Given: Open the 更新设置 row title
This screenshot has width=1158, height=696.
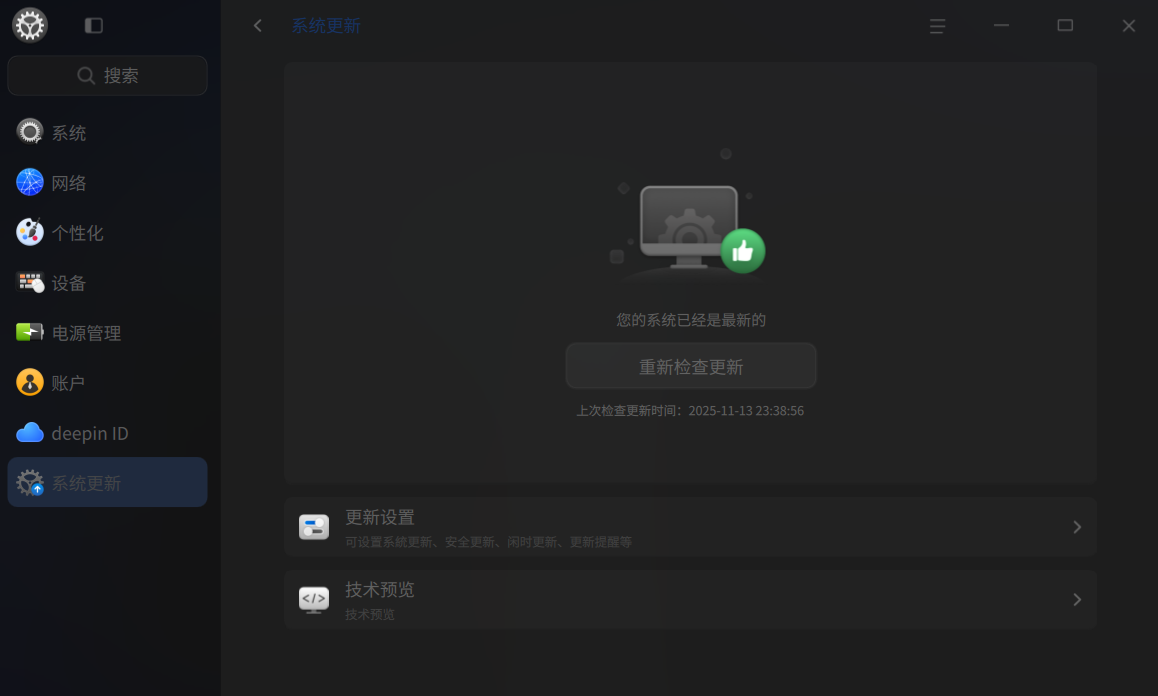Looking at the screenshot, I should click(380, 517).
